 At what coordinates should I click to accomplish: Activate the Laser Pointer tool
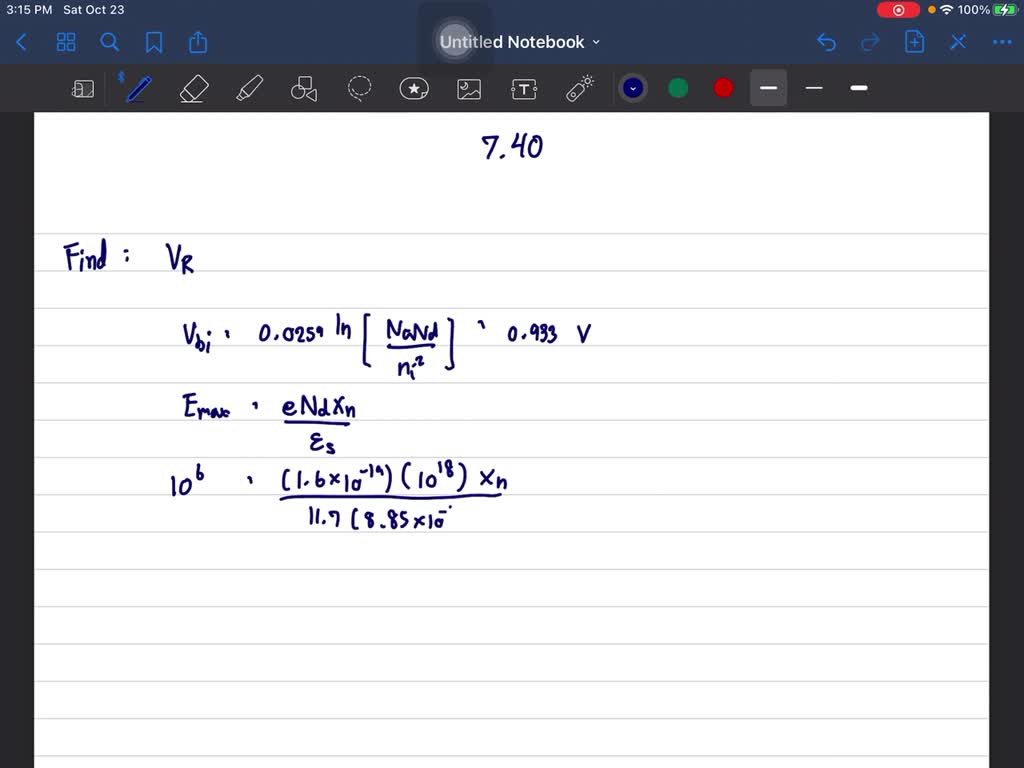click(x=579, y=88)
